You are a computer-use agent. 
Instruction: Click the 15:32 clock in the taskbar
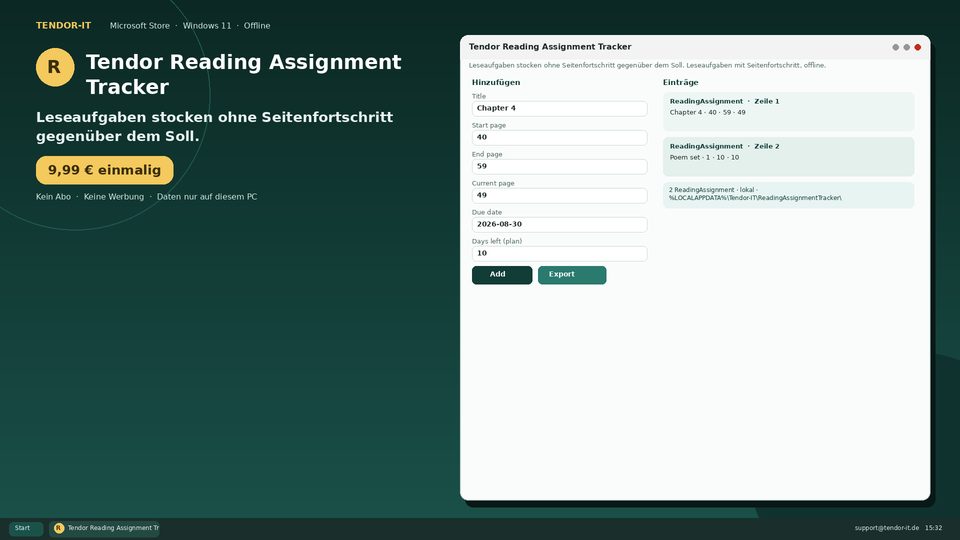[x=933, y=528]
